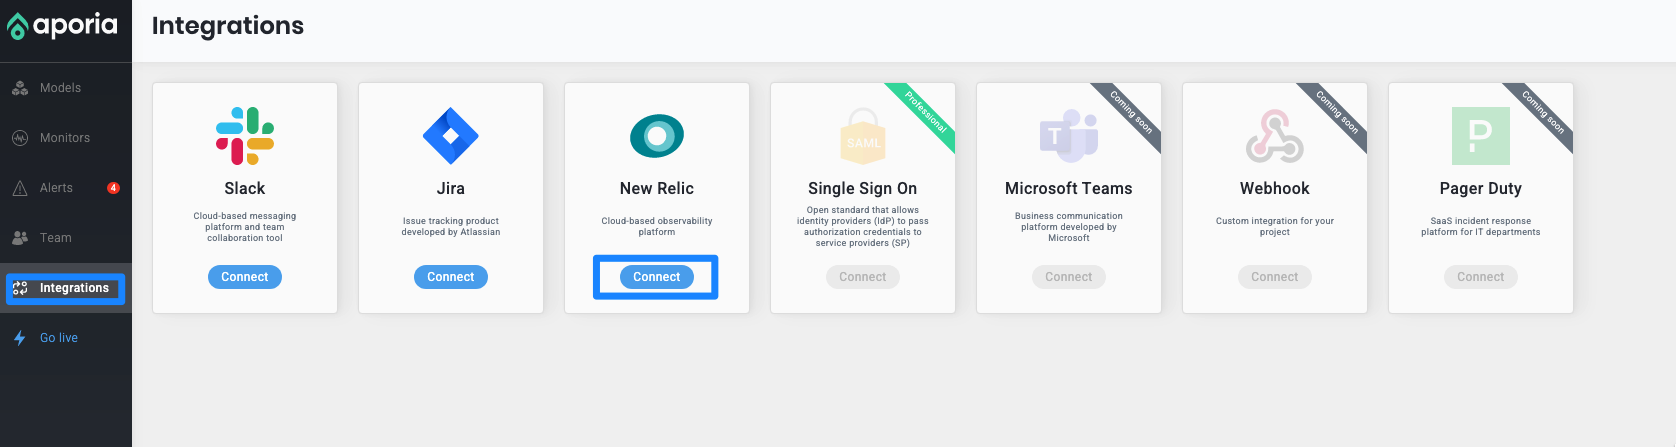The width and height of the screenshot is (1676, 447).
Task: Open the Models page in sidebar
Action: [60, 88]
